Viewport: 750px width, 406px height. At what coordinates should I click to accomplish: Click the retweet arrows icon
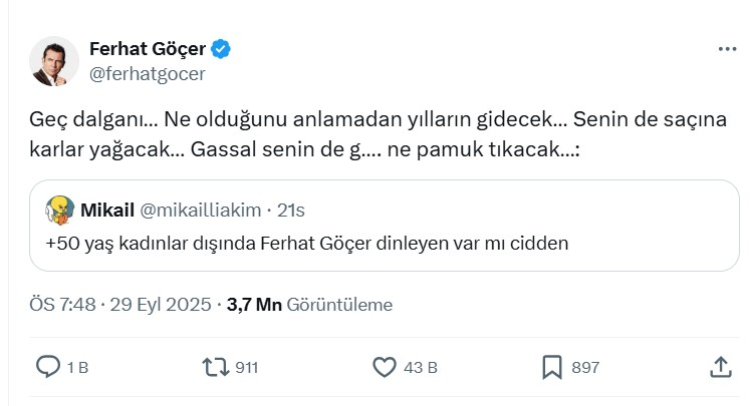pyautogui.click(x=215, y=367)
